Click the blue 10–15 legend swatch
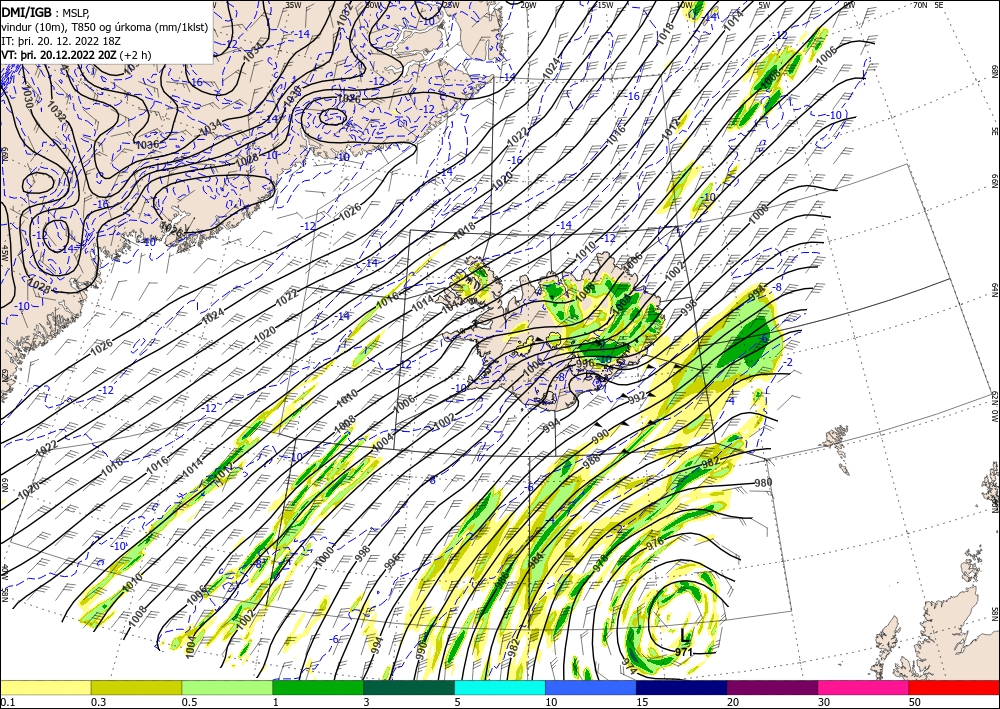 point(591,687)
